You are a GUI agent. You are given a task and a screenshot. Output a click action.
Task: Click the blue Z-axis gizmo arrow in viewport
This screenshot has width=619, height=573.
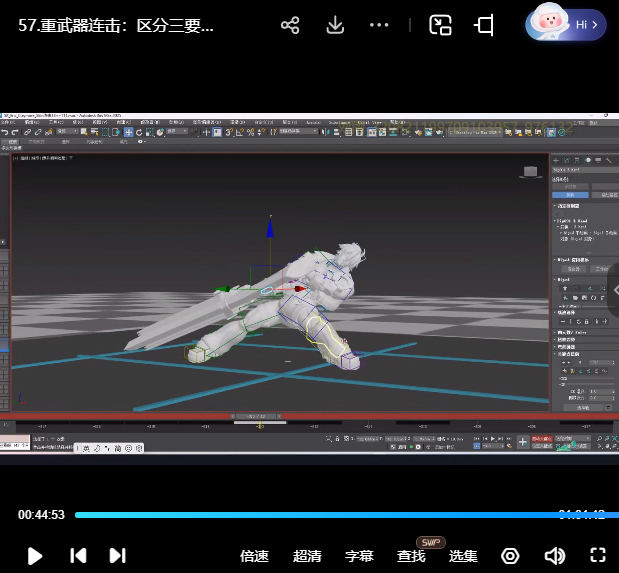click(x=270, y=227)
